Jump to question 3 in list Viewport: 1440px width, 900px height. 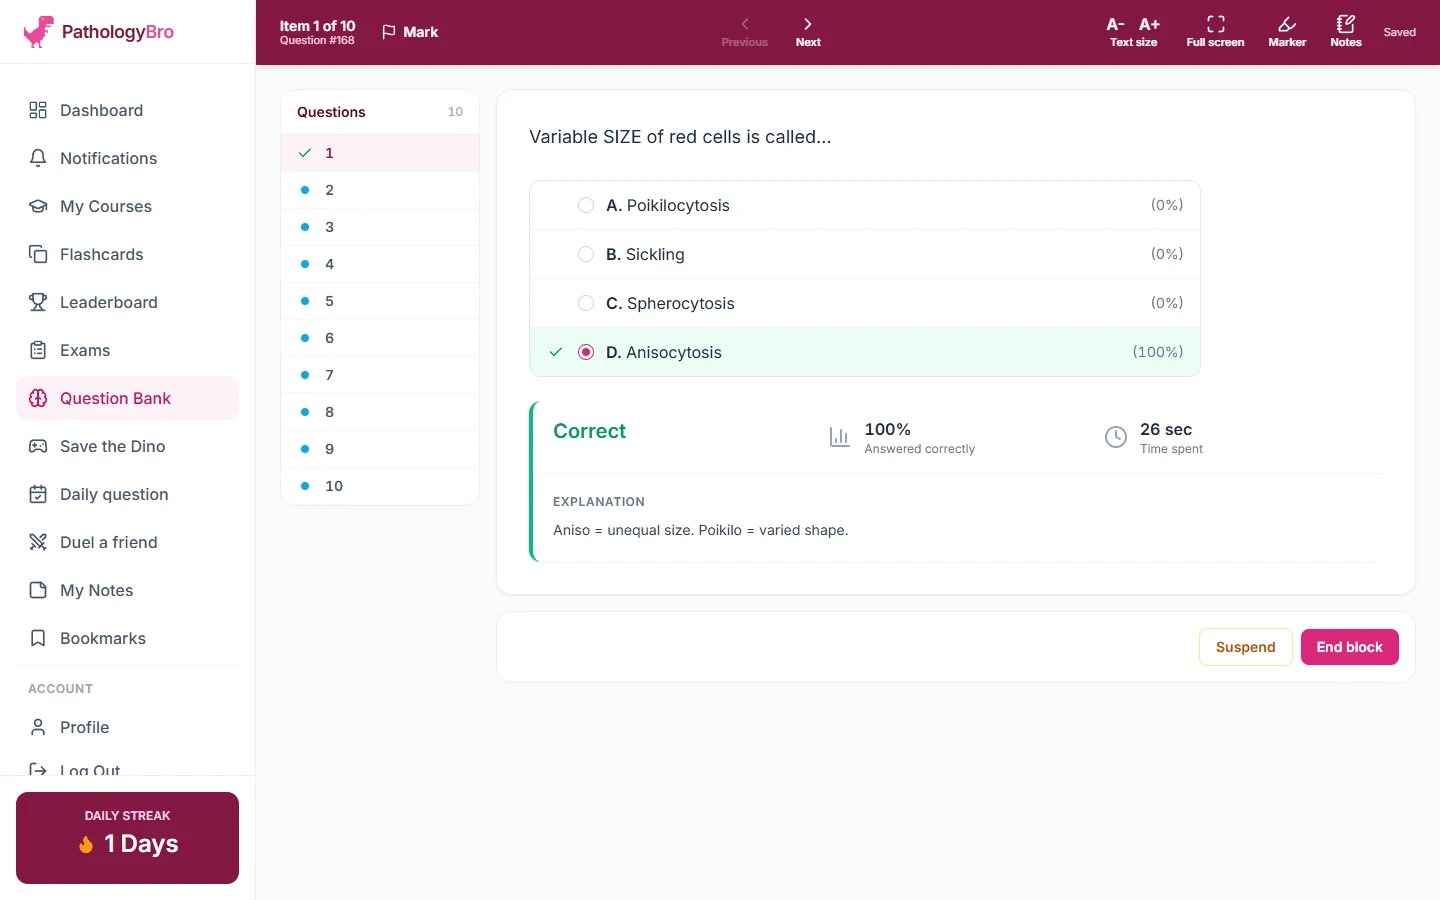pyautogui.click(x=380, y=227)
